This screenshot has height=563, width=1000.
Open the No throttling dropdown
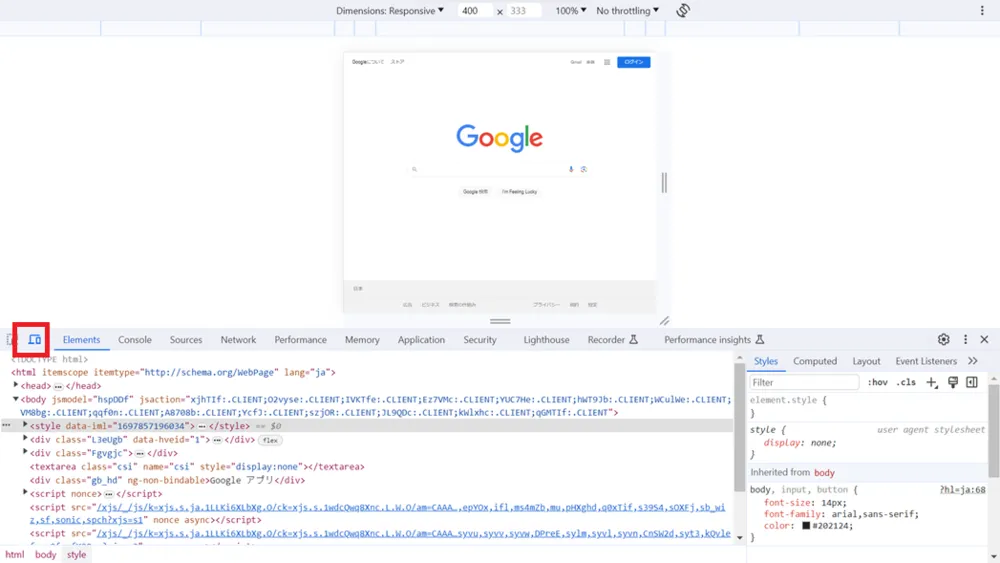[628, 11]
